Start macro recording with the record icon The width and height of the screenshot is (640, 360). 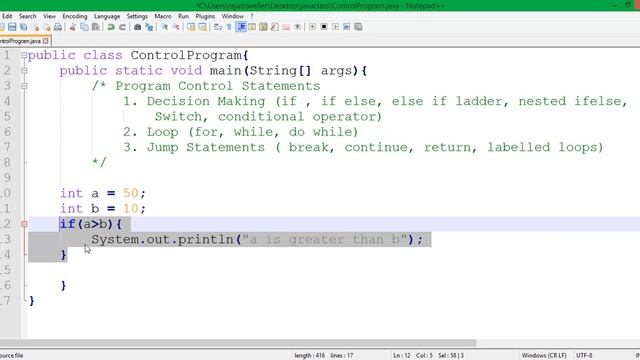point(312,27)
